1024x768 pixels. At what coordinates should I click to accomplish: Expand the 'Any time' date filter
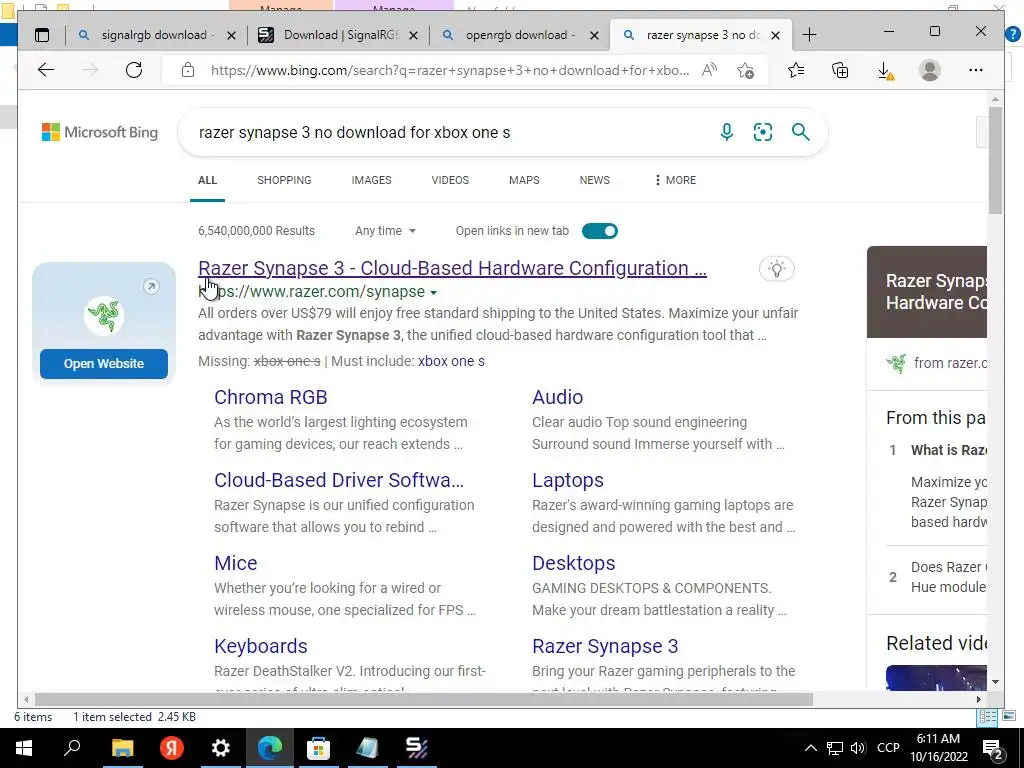385,231
